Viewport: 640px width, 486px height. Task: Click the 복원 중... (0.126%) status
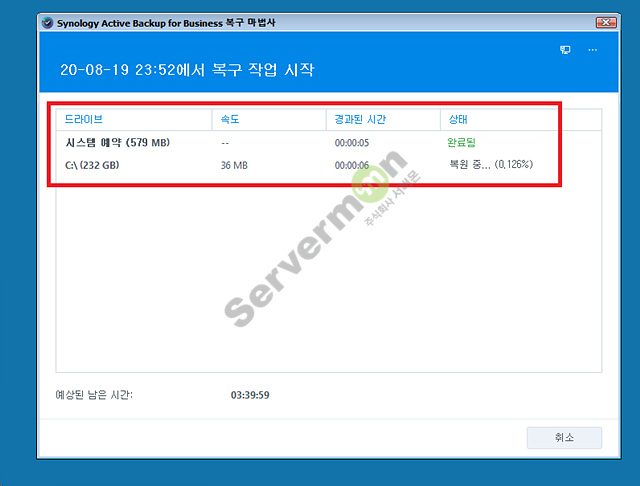pos(491,164)
